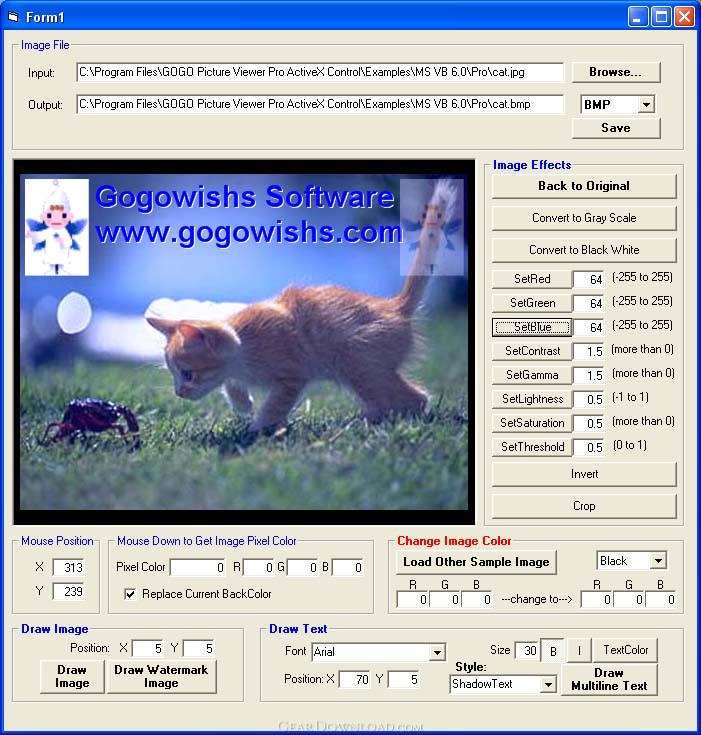The width and height of the screenshot is (701, 735).
Task: Click the SetBlue button
Action: [532, 327]
